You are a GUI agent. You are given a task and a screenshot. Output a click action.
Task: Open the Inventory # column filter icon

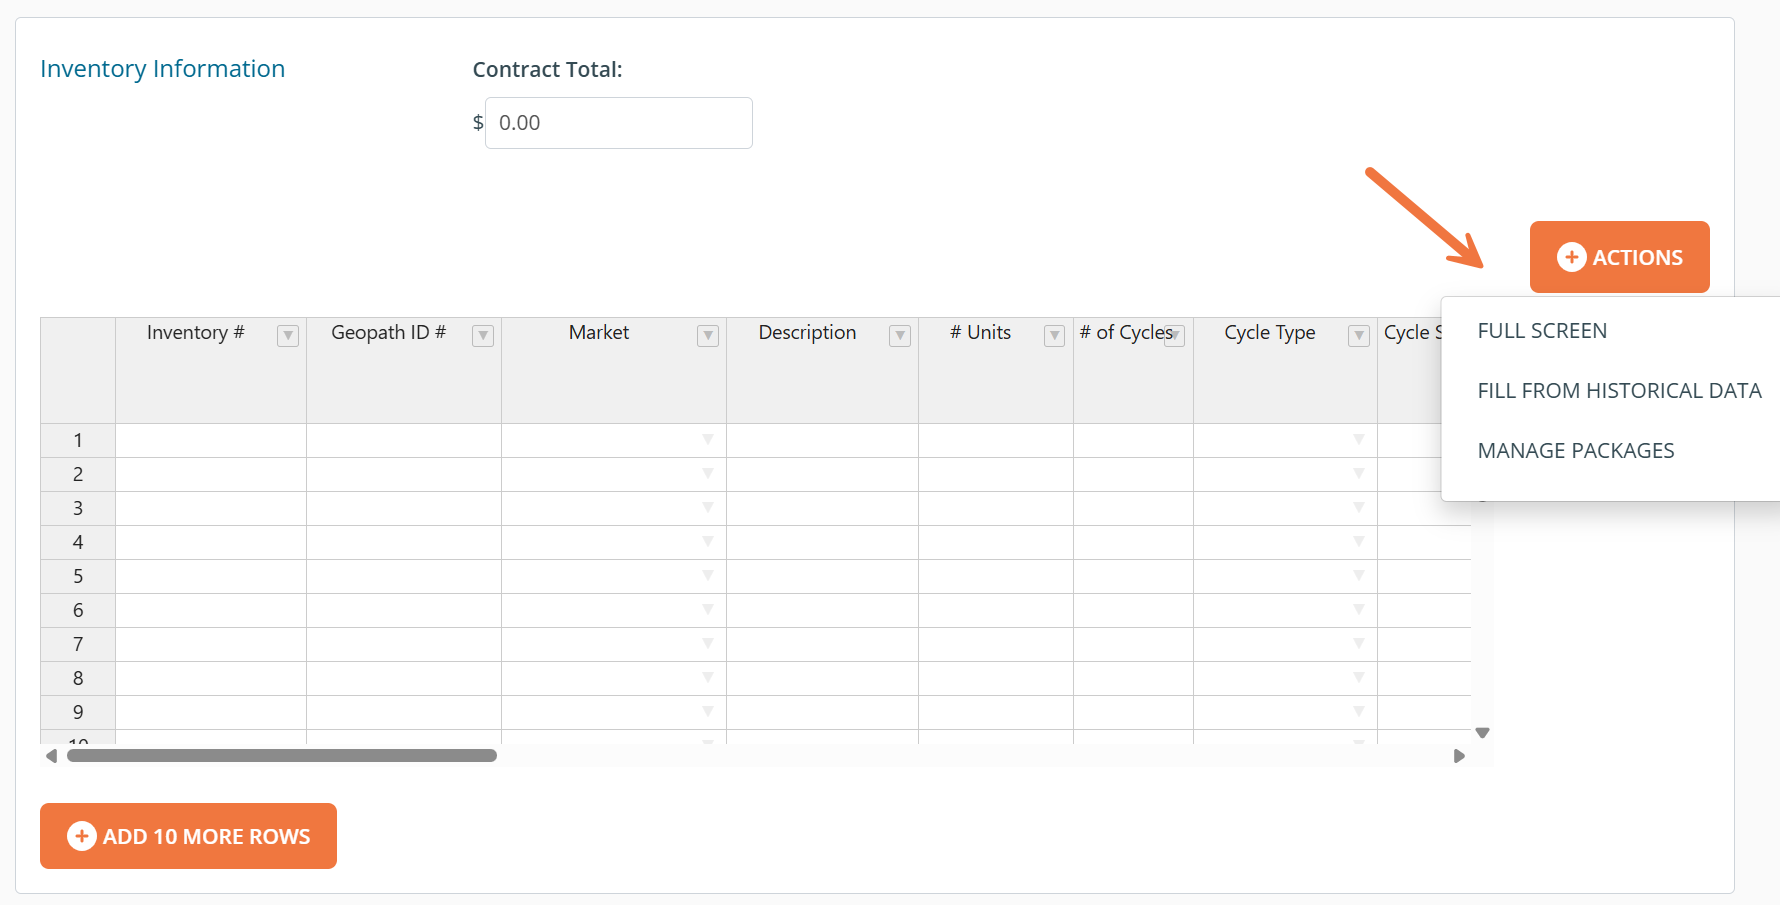[x=288, y=336]
